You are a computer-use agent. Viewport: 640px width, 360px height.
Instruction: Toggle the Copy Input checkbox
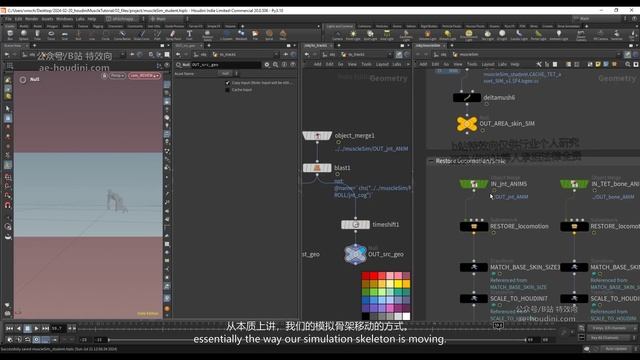click(x=227, y=83)
